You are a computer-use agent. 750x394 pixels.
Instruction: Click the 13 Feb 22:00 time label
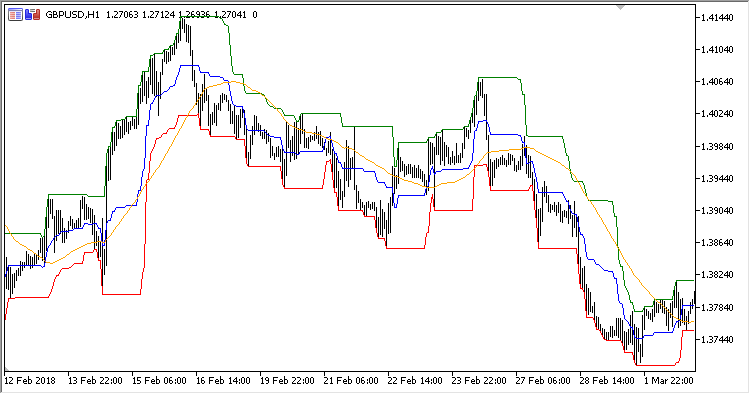tap(95, 381)
